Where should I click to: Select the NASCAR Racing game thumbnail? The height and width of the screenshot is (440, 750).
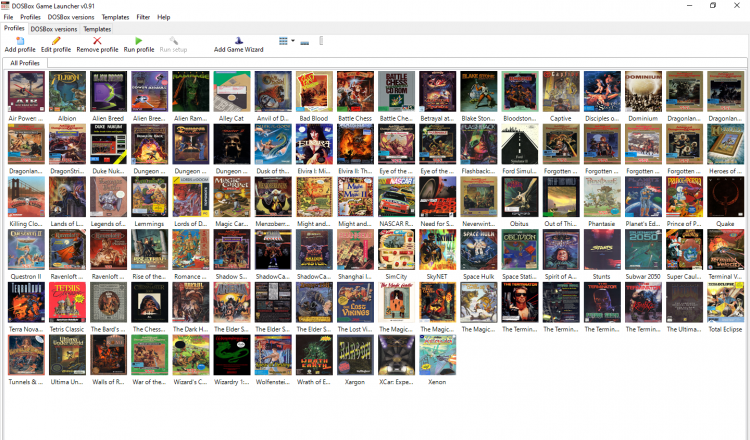coord(397,197)
